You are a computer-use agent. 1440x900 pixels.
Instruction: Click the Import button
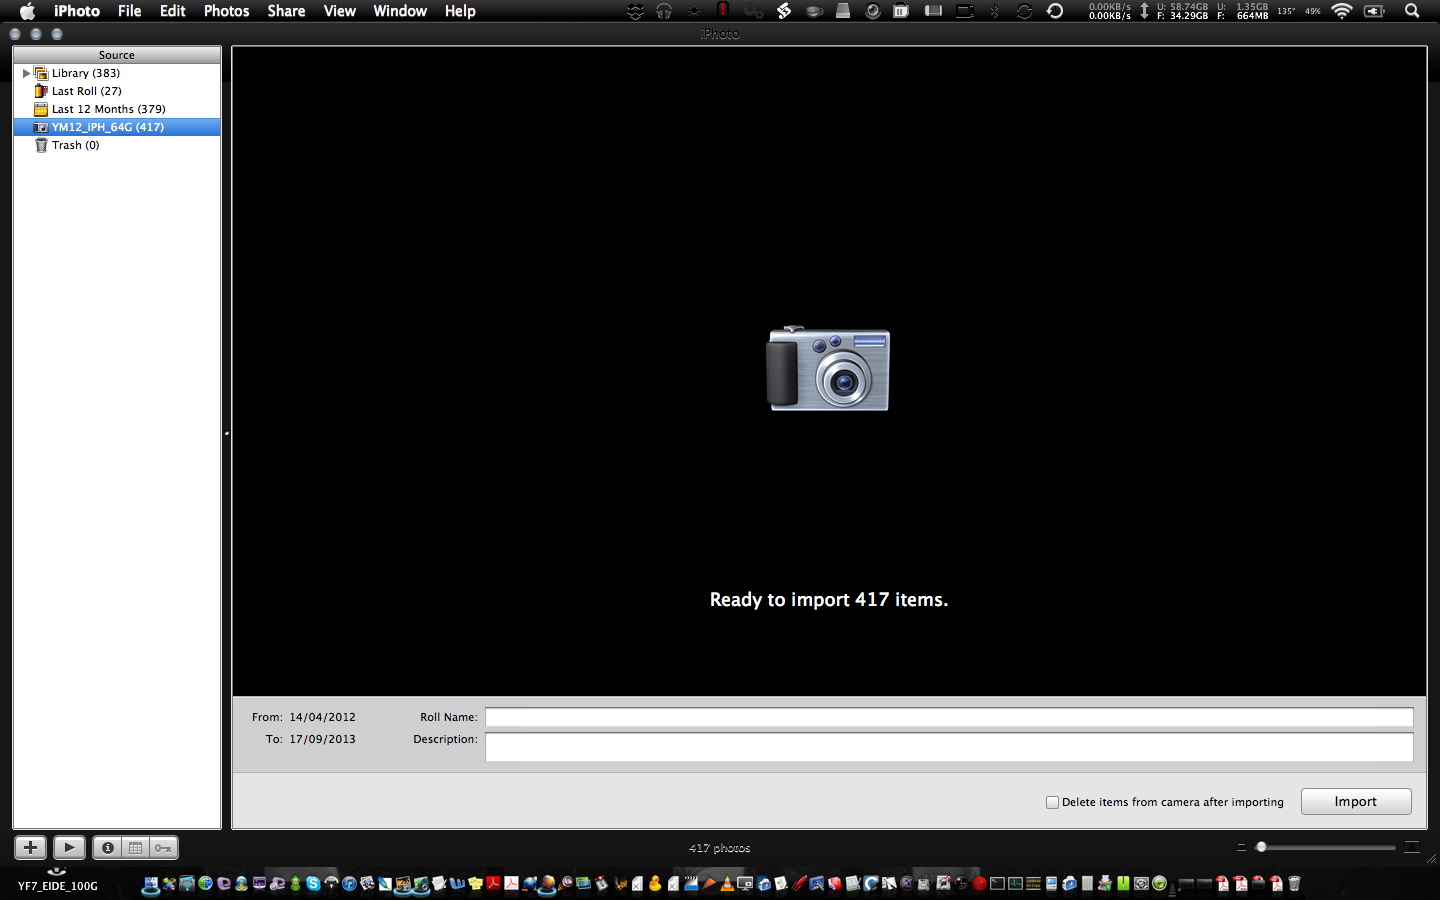coord(1356,801)
